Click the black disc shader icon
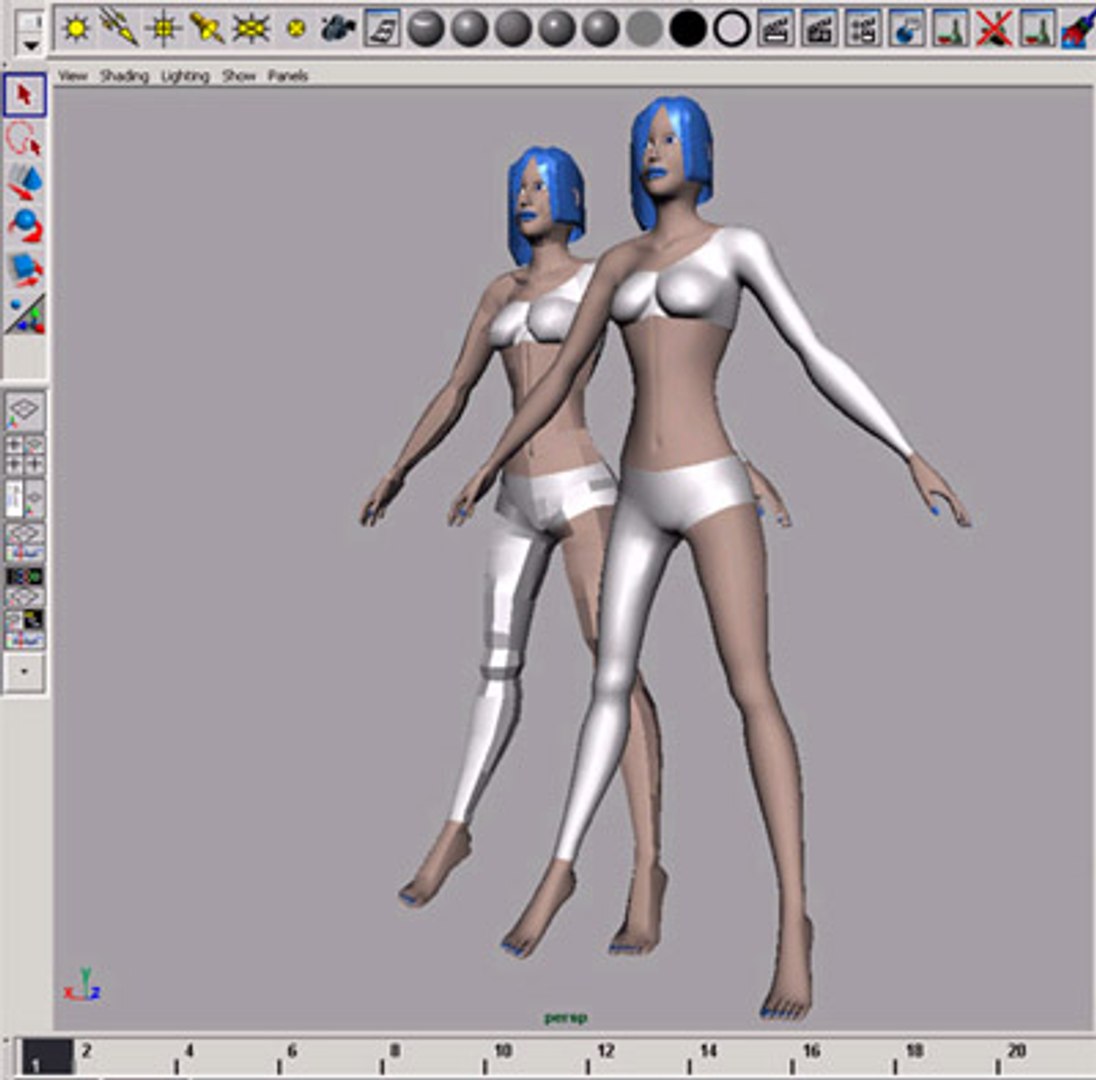This screenshot has height=1080, width=1096. tap(688, 29)
